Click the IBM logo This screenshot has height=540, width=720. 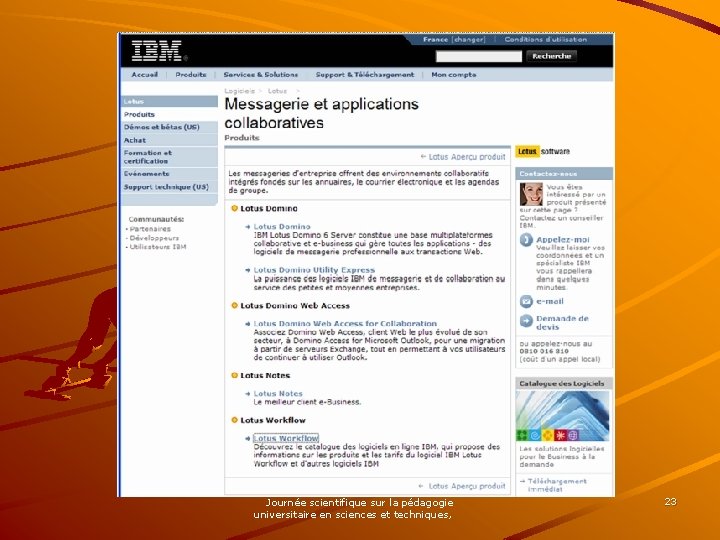tap(157, 51)
